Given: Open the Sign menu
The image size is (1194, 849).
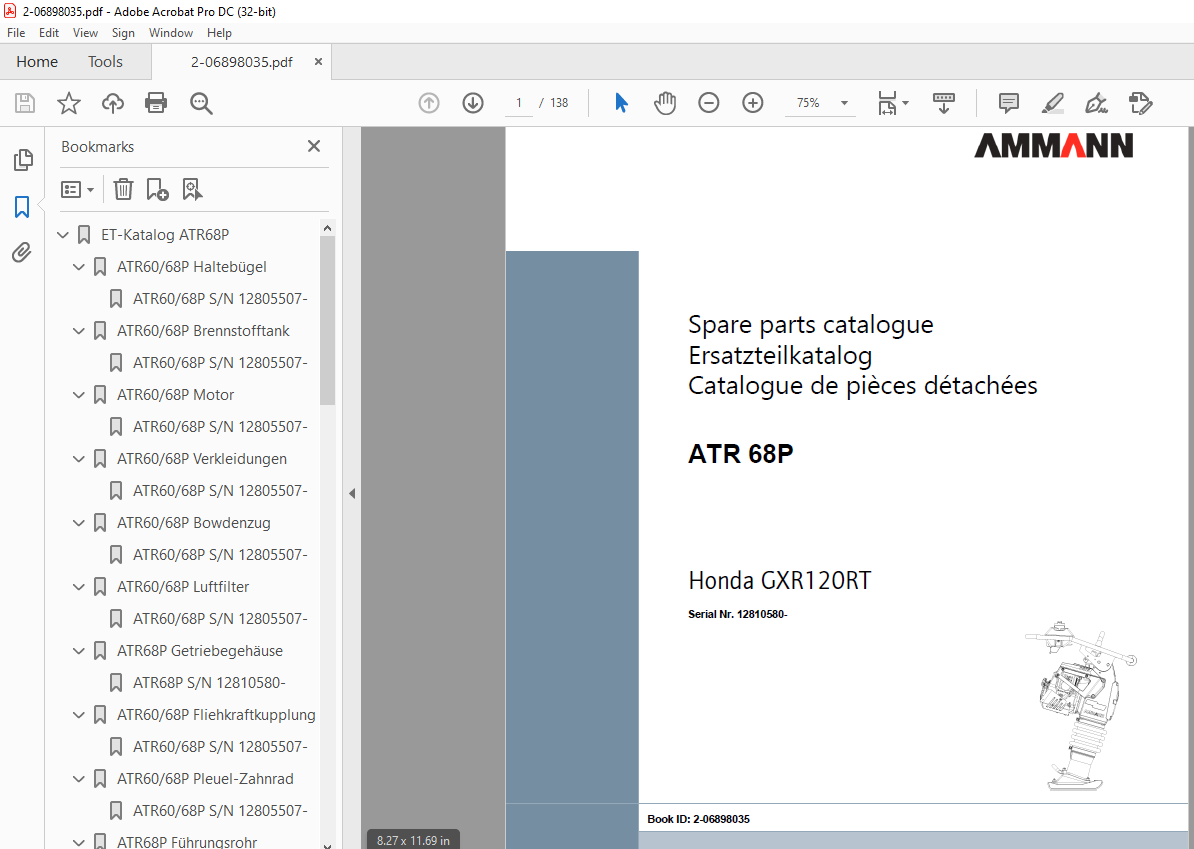Looking at the screenshot, I should [x=123, y=33].
